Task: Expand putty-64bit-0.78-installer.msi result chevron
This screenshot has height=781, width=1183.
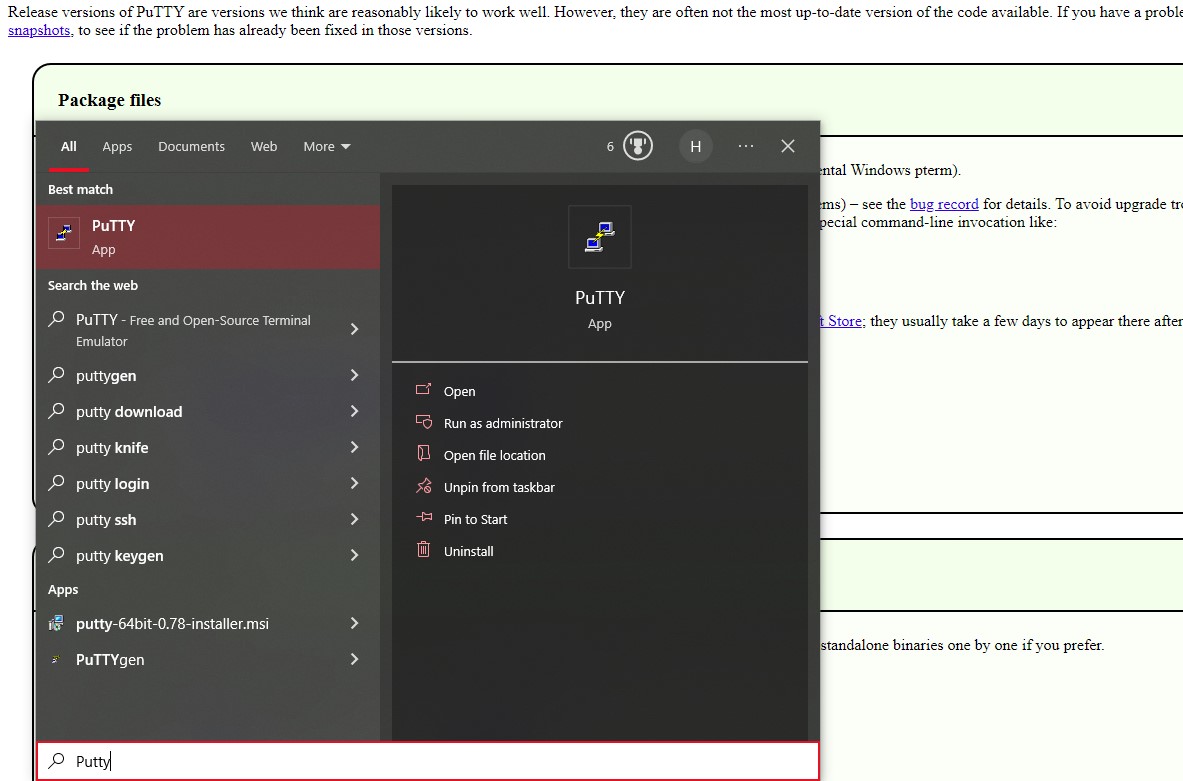Action: 354,624
